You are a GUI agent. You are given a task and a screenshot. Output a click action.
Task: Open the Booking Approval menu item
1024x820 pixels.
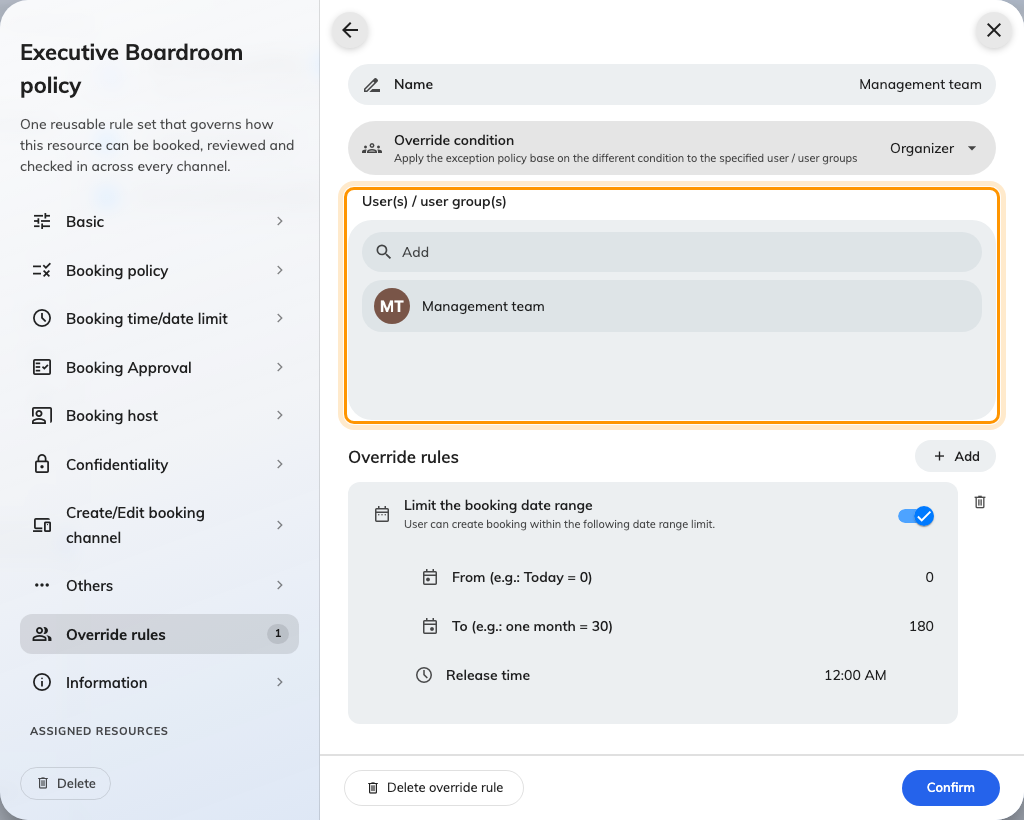pyautogui.click(x=159, y=367)
